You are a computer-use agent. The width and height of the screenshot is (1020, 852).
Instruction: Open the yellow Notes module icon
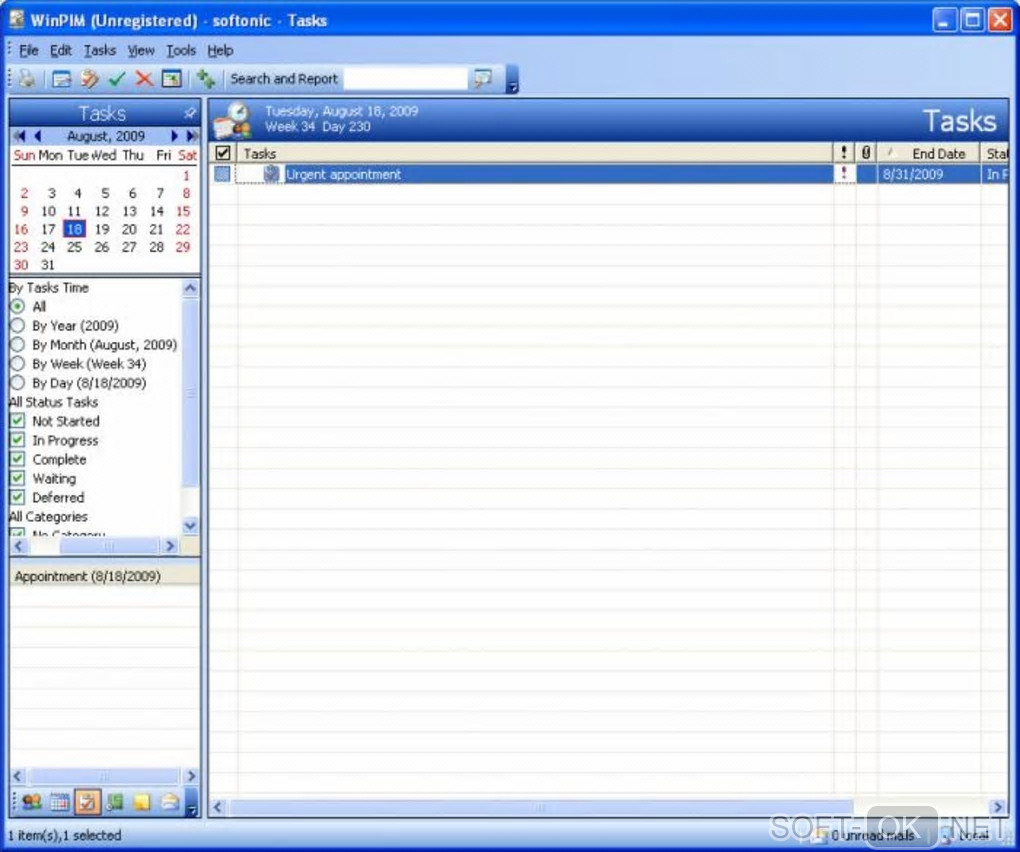(x=142, y=802)
